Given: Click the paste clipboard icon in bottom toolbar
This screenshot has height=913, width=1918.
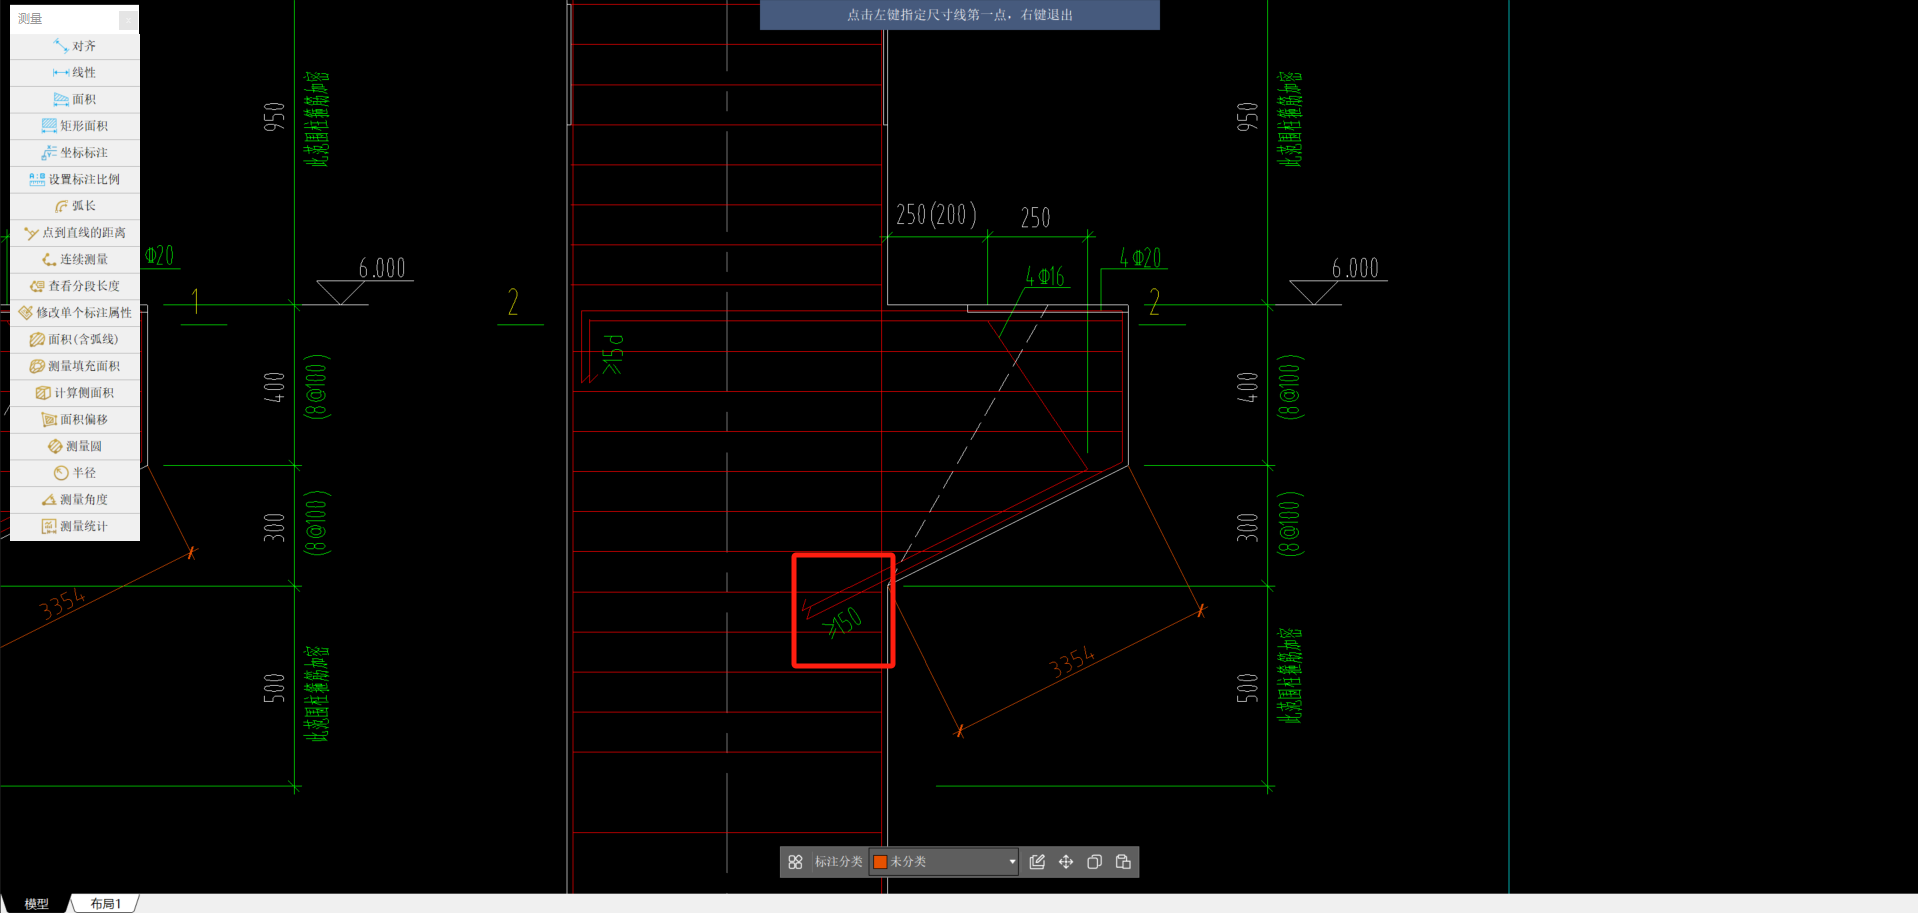Looking at the screenshot, I should pyautogui.click(x=1123, y=862).
